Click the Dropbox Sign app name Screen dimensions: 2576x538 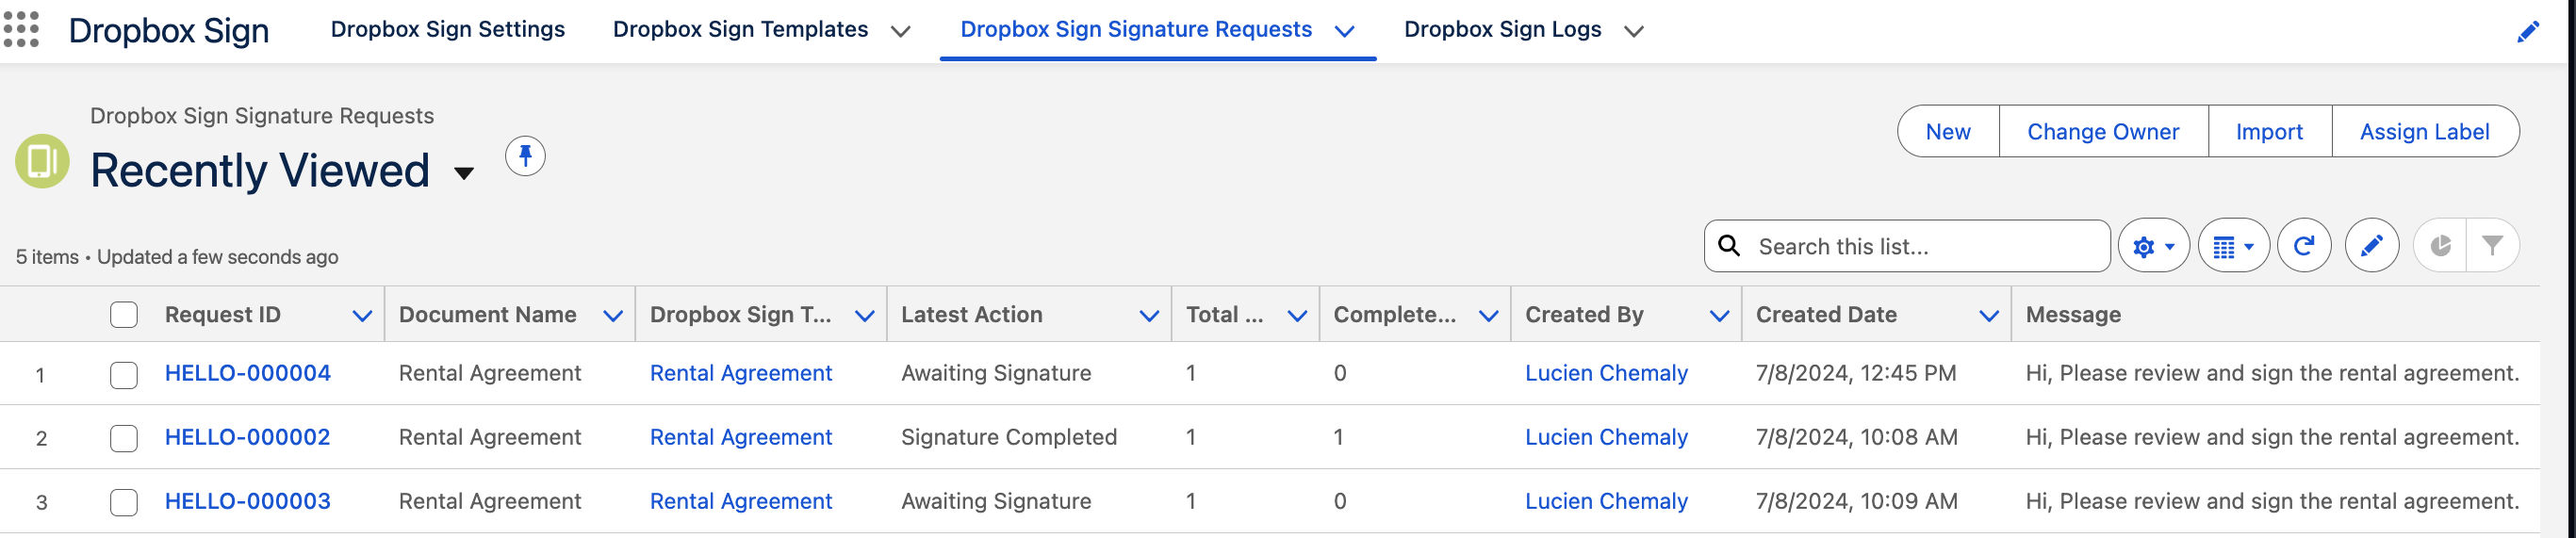(169, 31)
